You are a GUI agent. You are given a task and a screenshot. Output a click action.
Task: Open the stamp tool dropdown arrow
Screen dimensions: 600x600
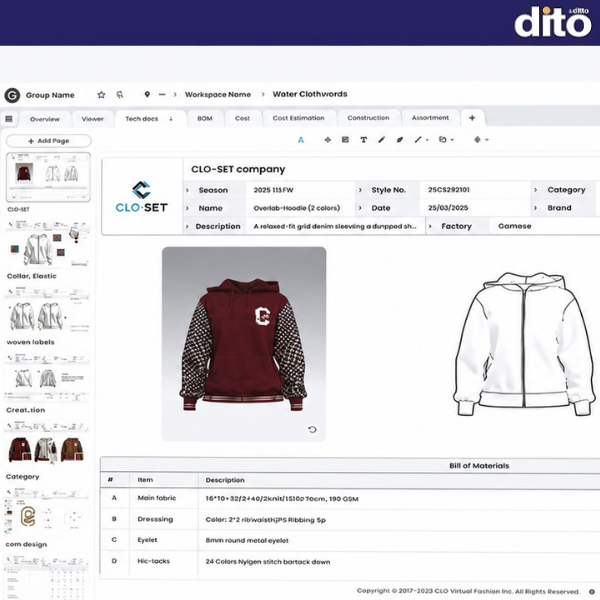487,140
